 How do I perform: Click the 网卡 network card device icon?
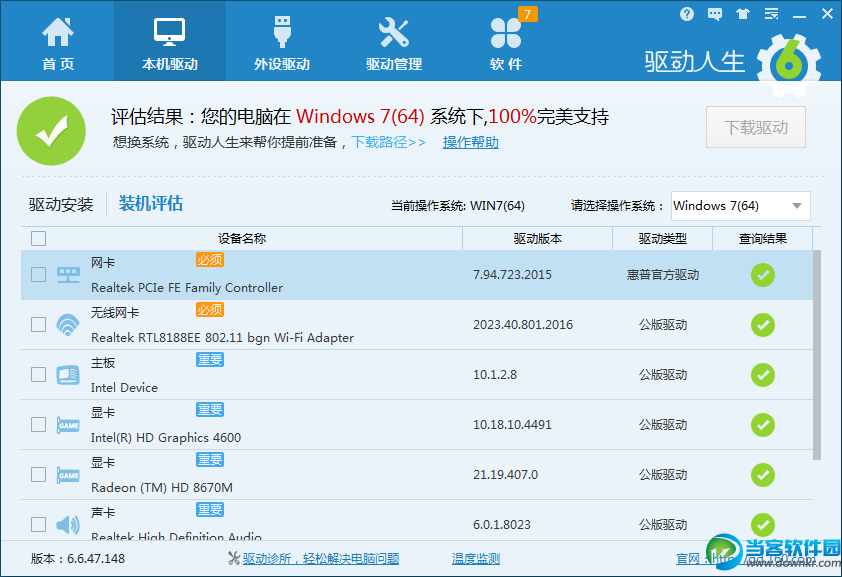pos(68,275)
